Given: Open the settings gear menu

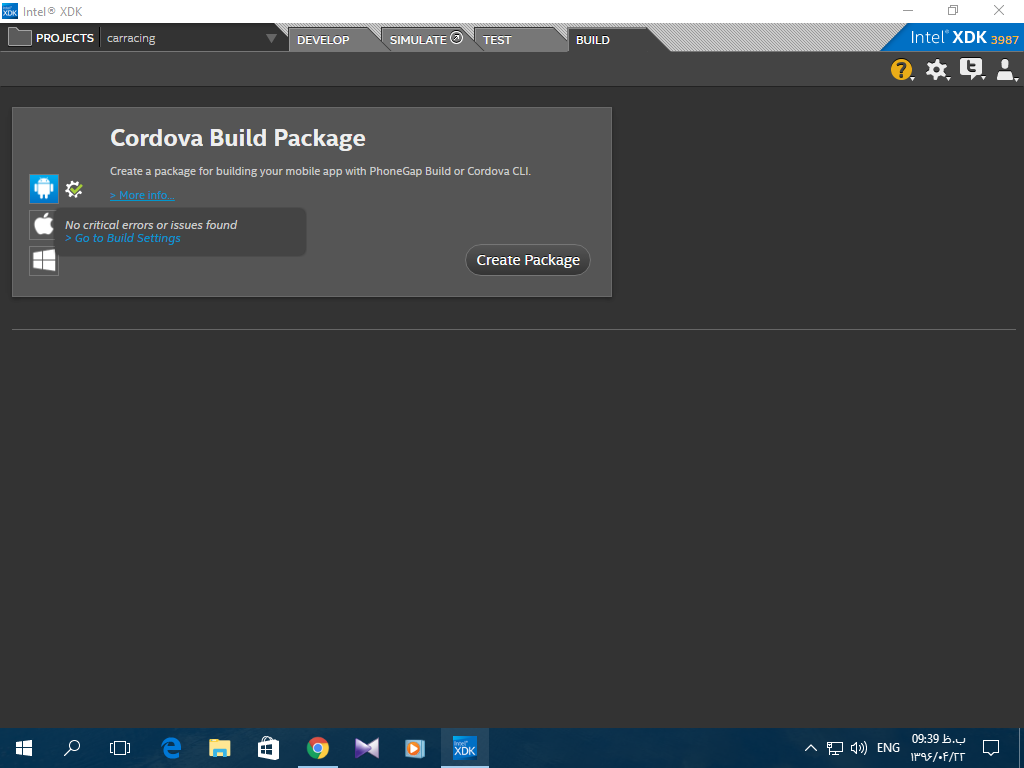Looking at the screenshot, I should [x=937, y=69].
